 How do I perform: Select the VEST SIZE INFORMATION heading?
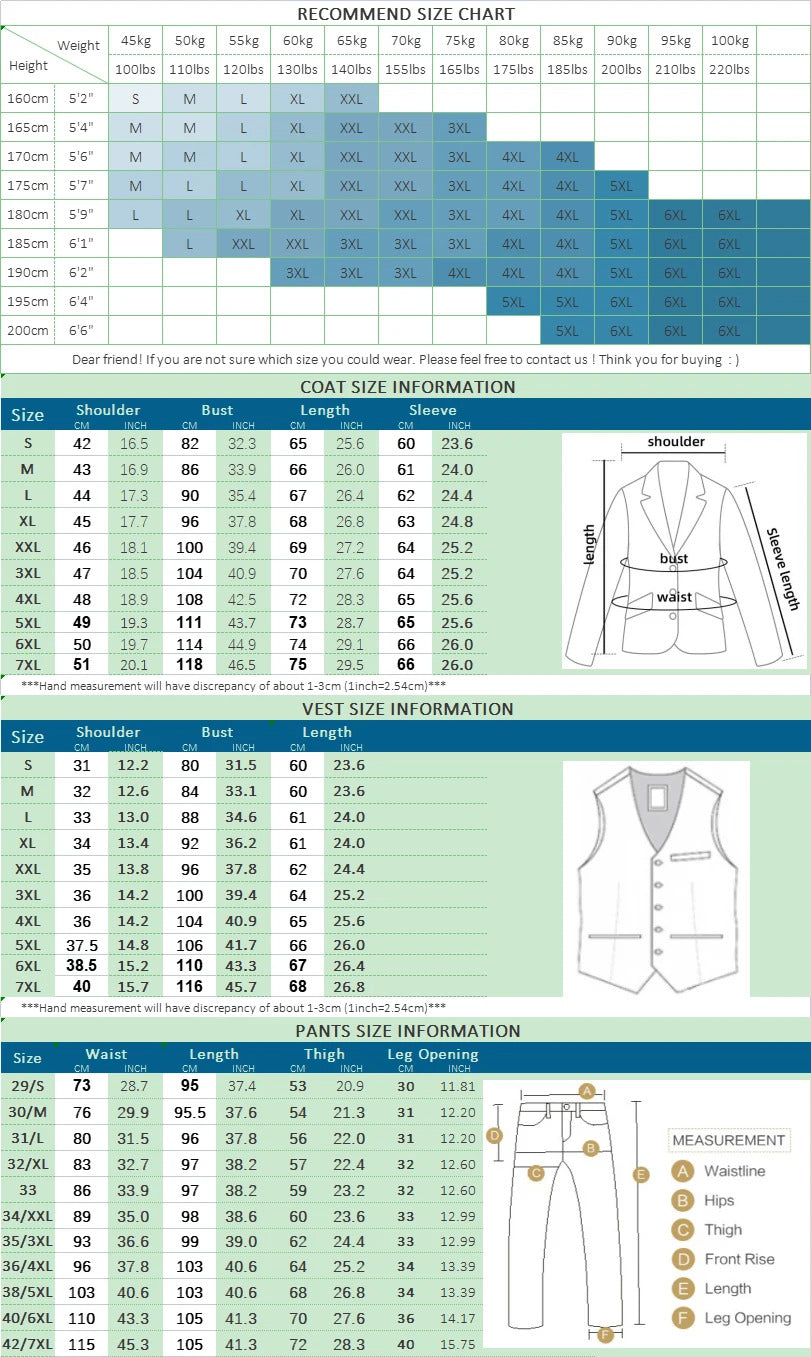(407, 709)
